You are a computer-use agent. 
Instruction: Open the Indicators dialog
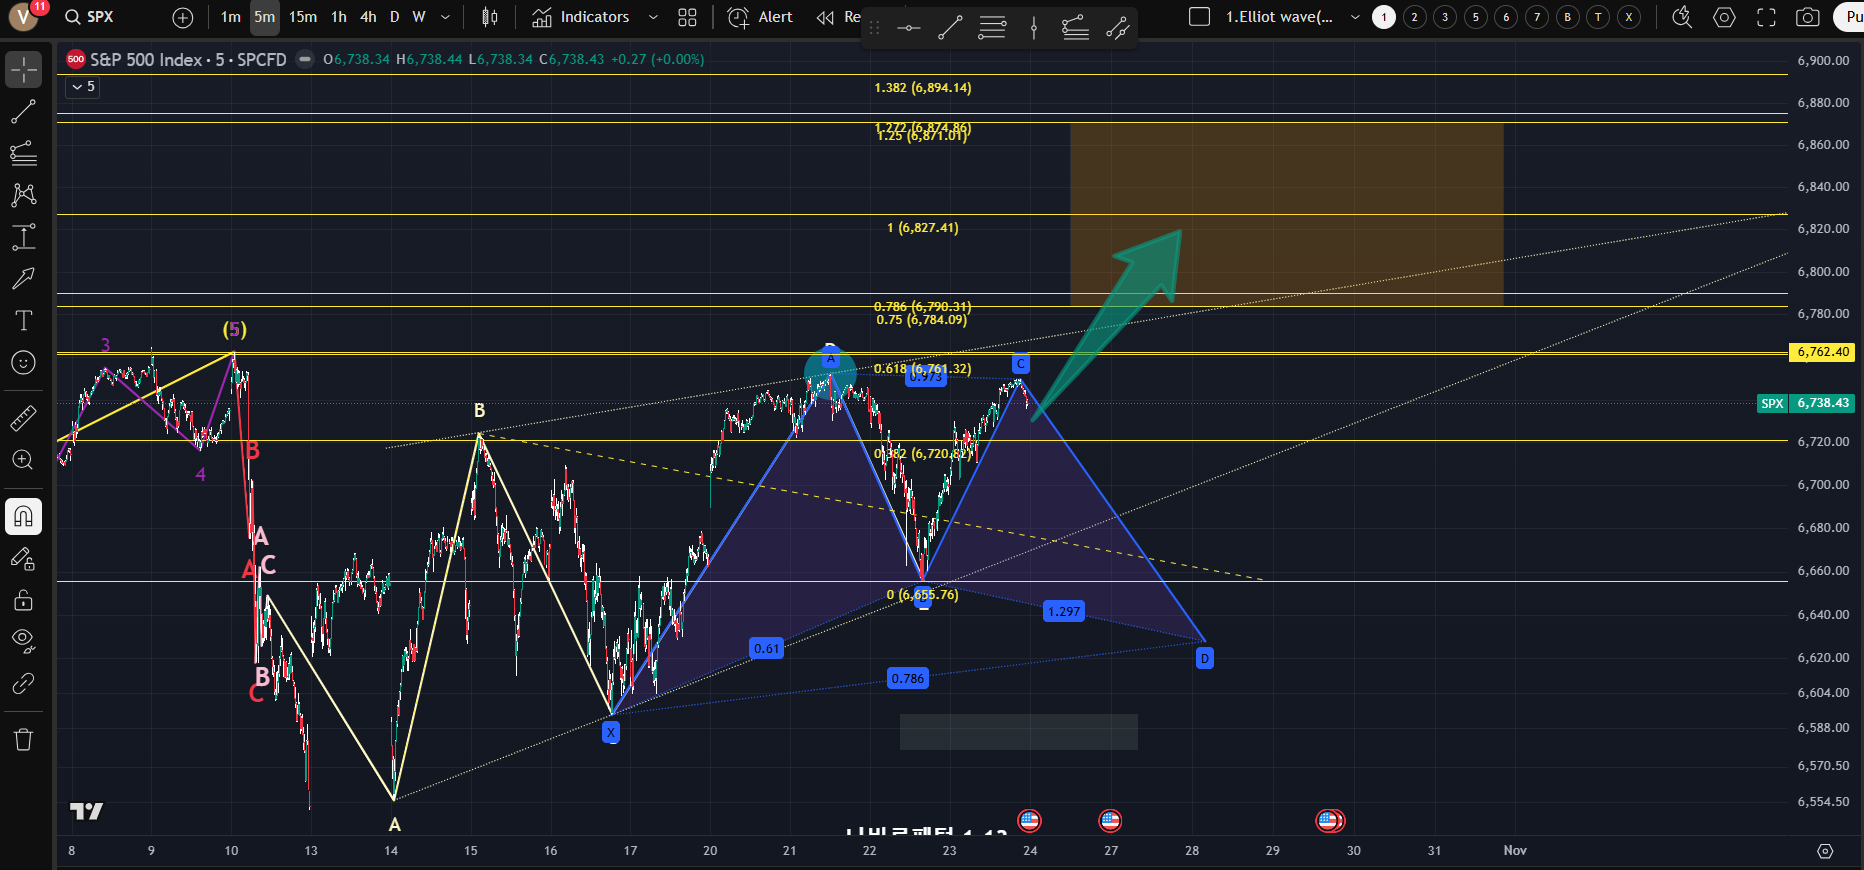click(581, 17)
